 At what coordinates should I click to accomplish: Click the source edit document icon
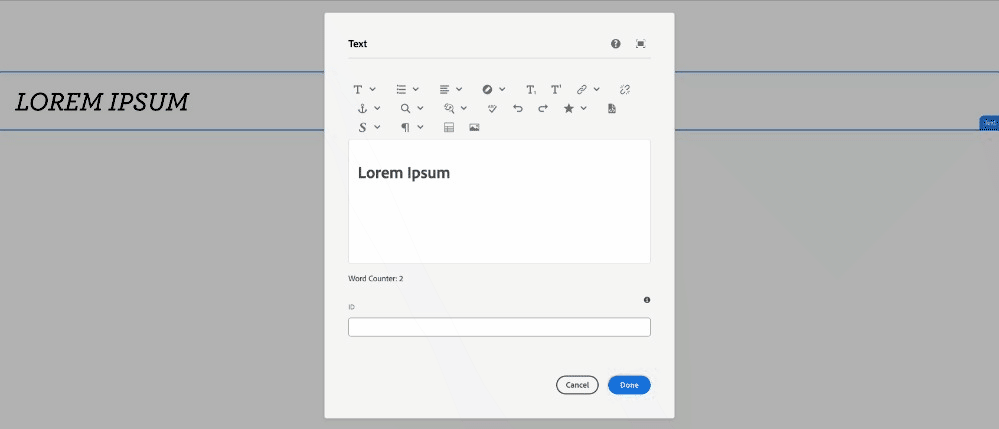click(x=612, y=108)
